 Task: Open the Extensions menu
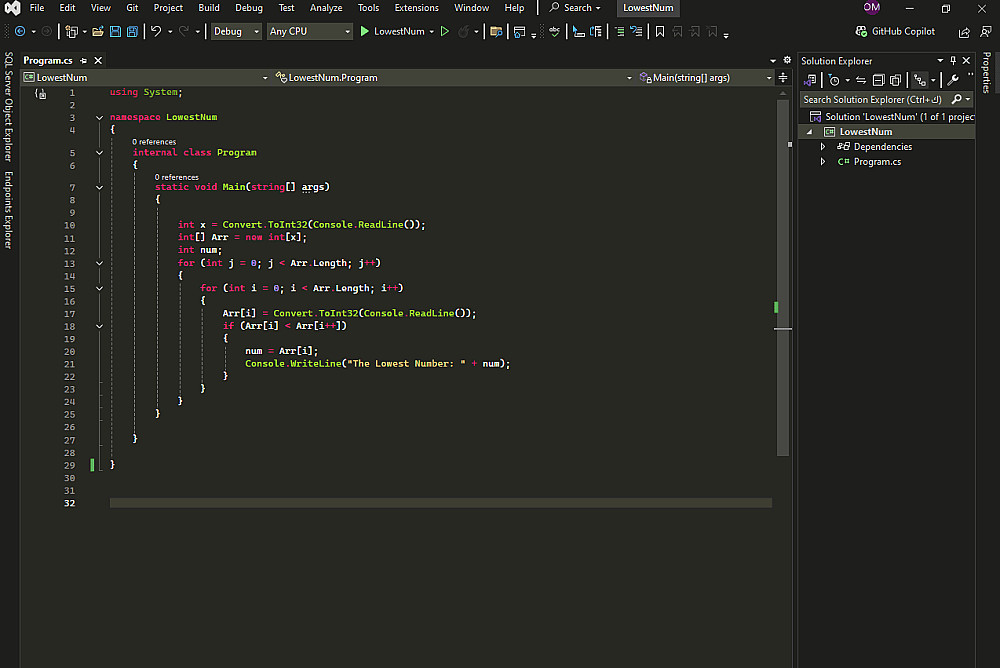click(x=416, y=8)
